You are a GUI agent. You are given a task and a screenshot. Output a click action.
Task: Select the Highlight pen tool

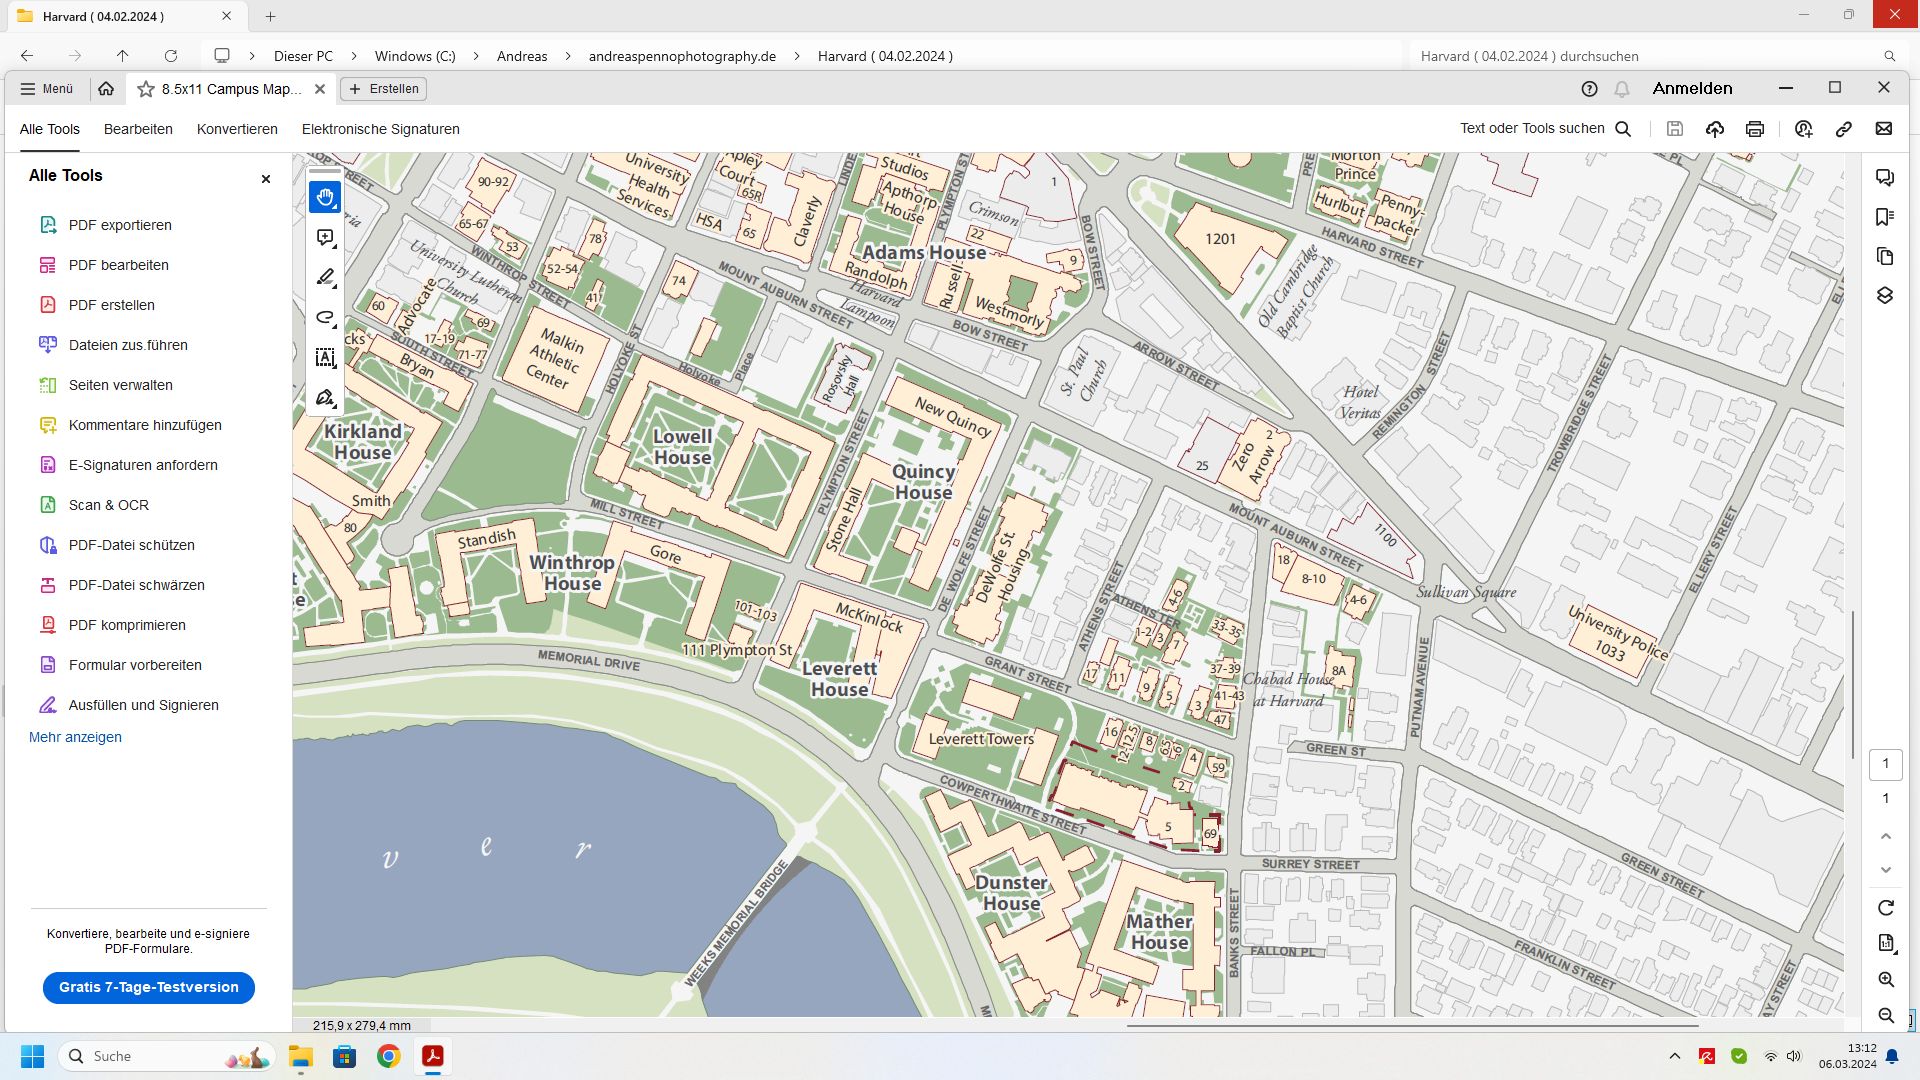click(x=325, y=278)
